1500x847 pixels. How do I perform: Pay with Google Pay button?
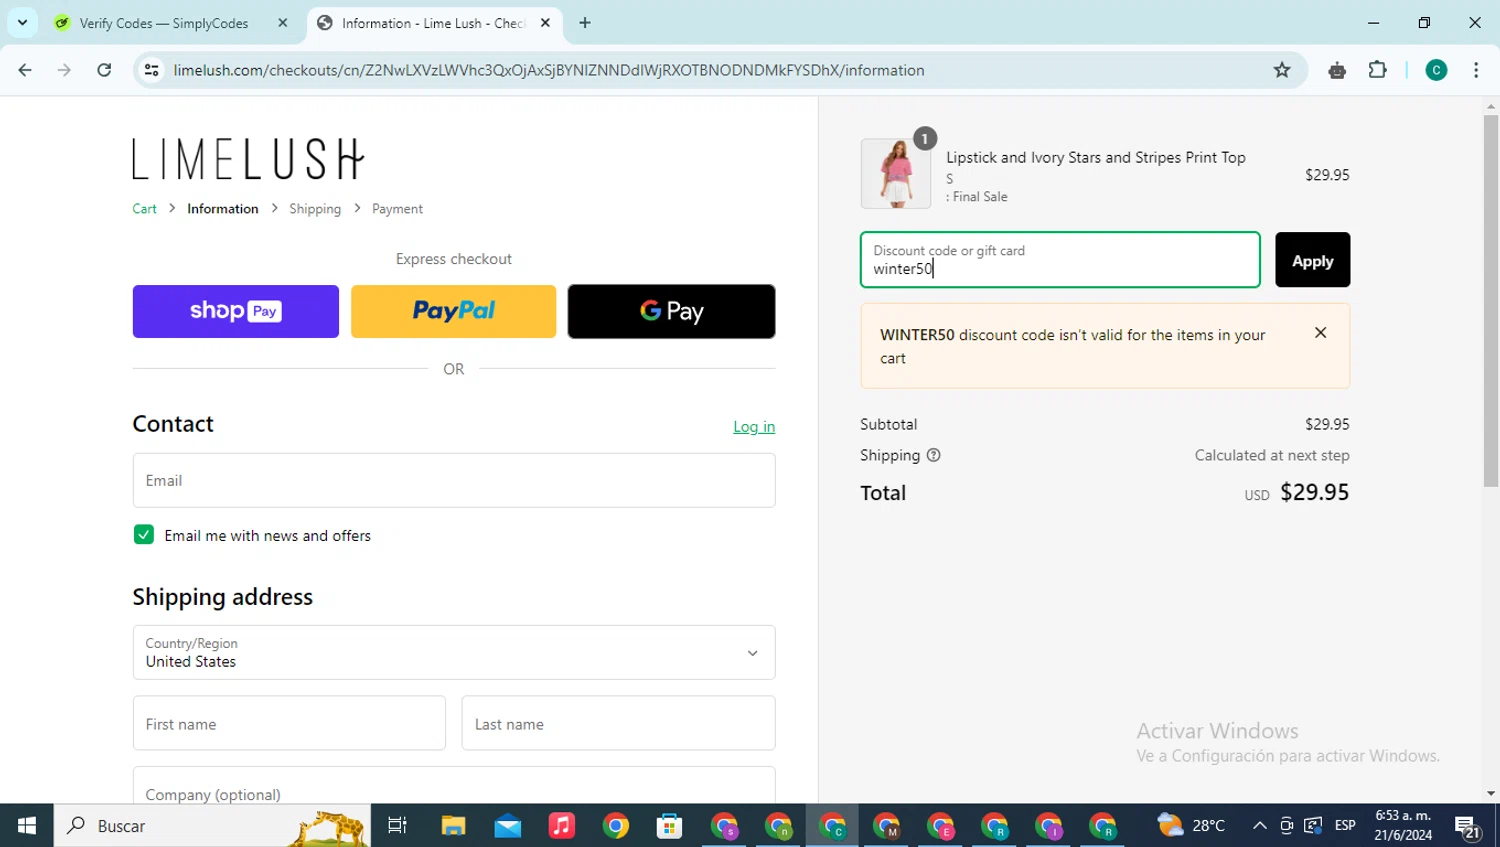671,311
